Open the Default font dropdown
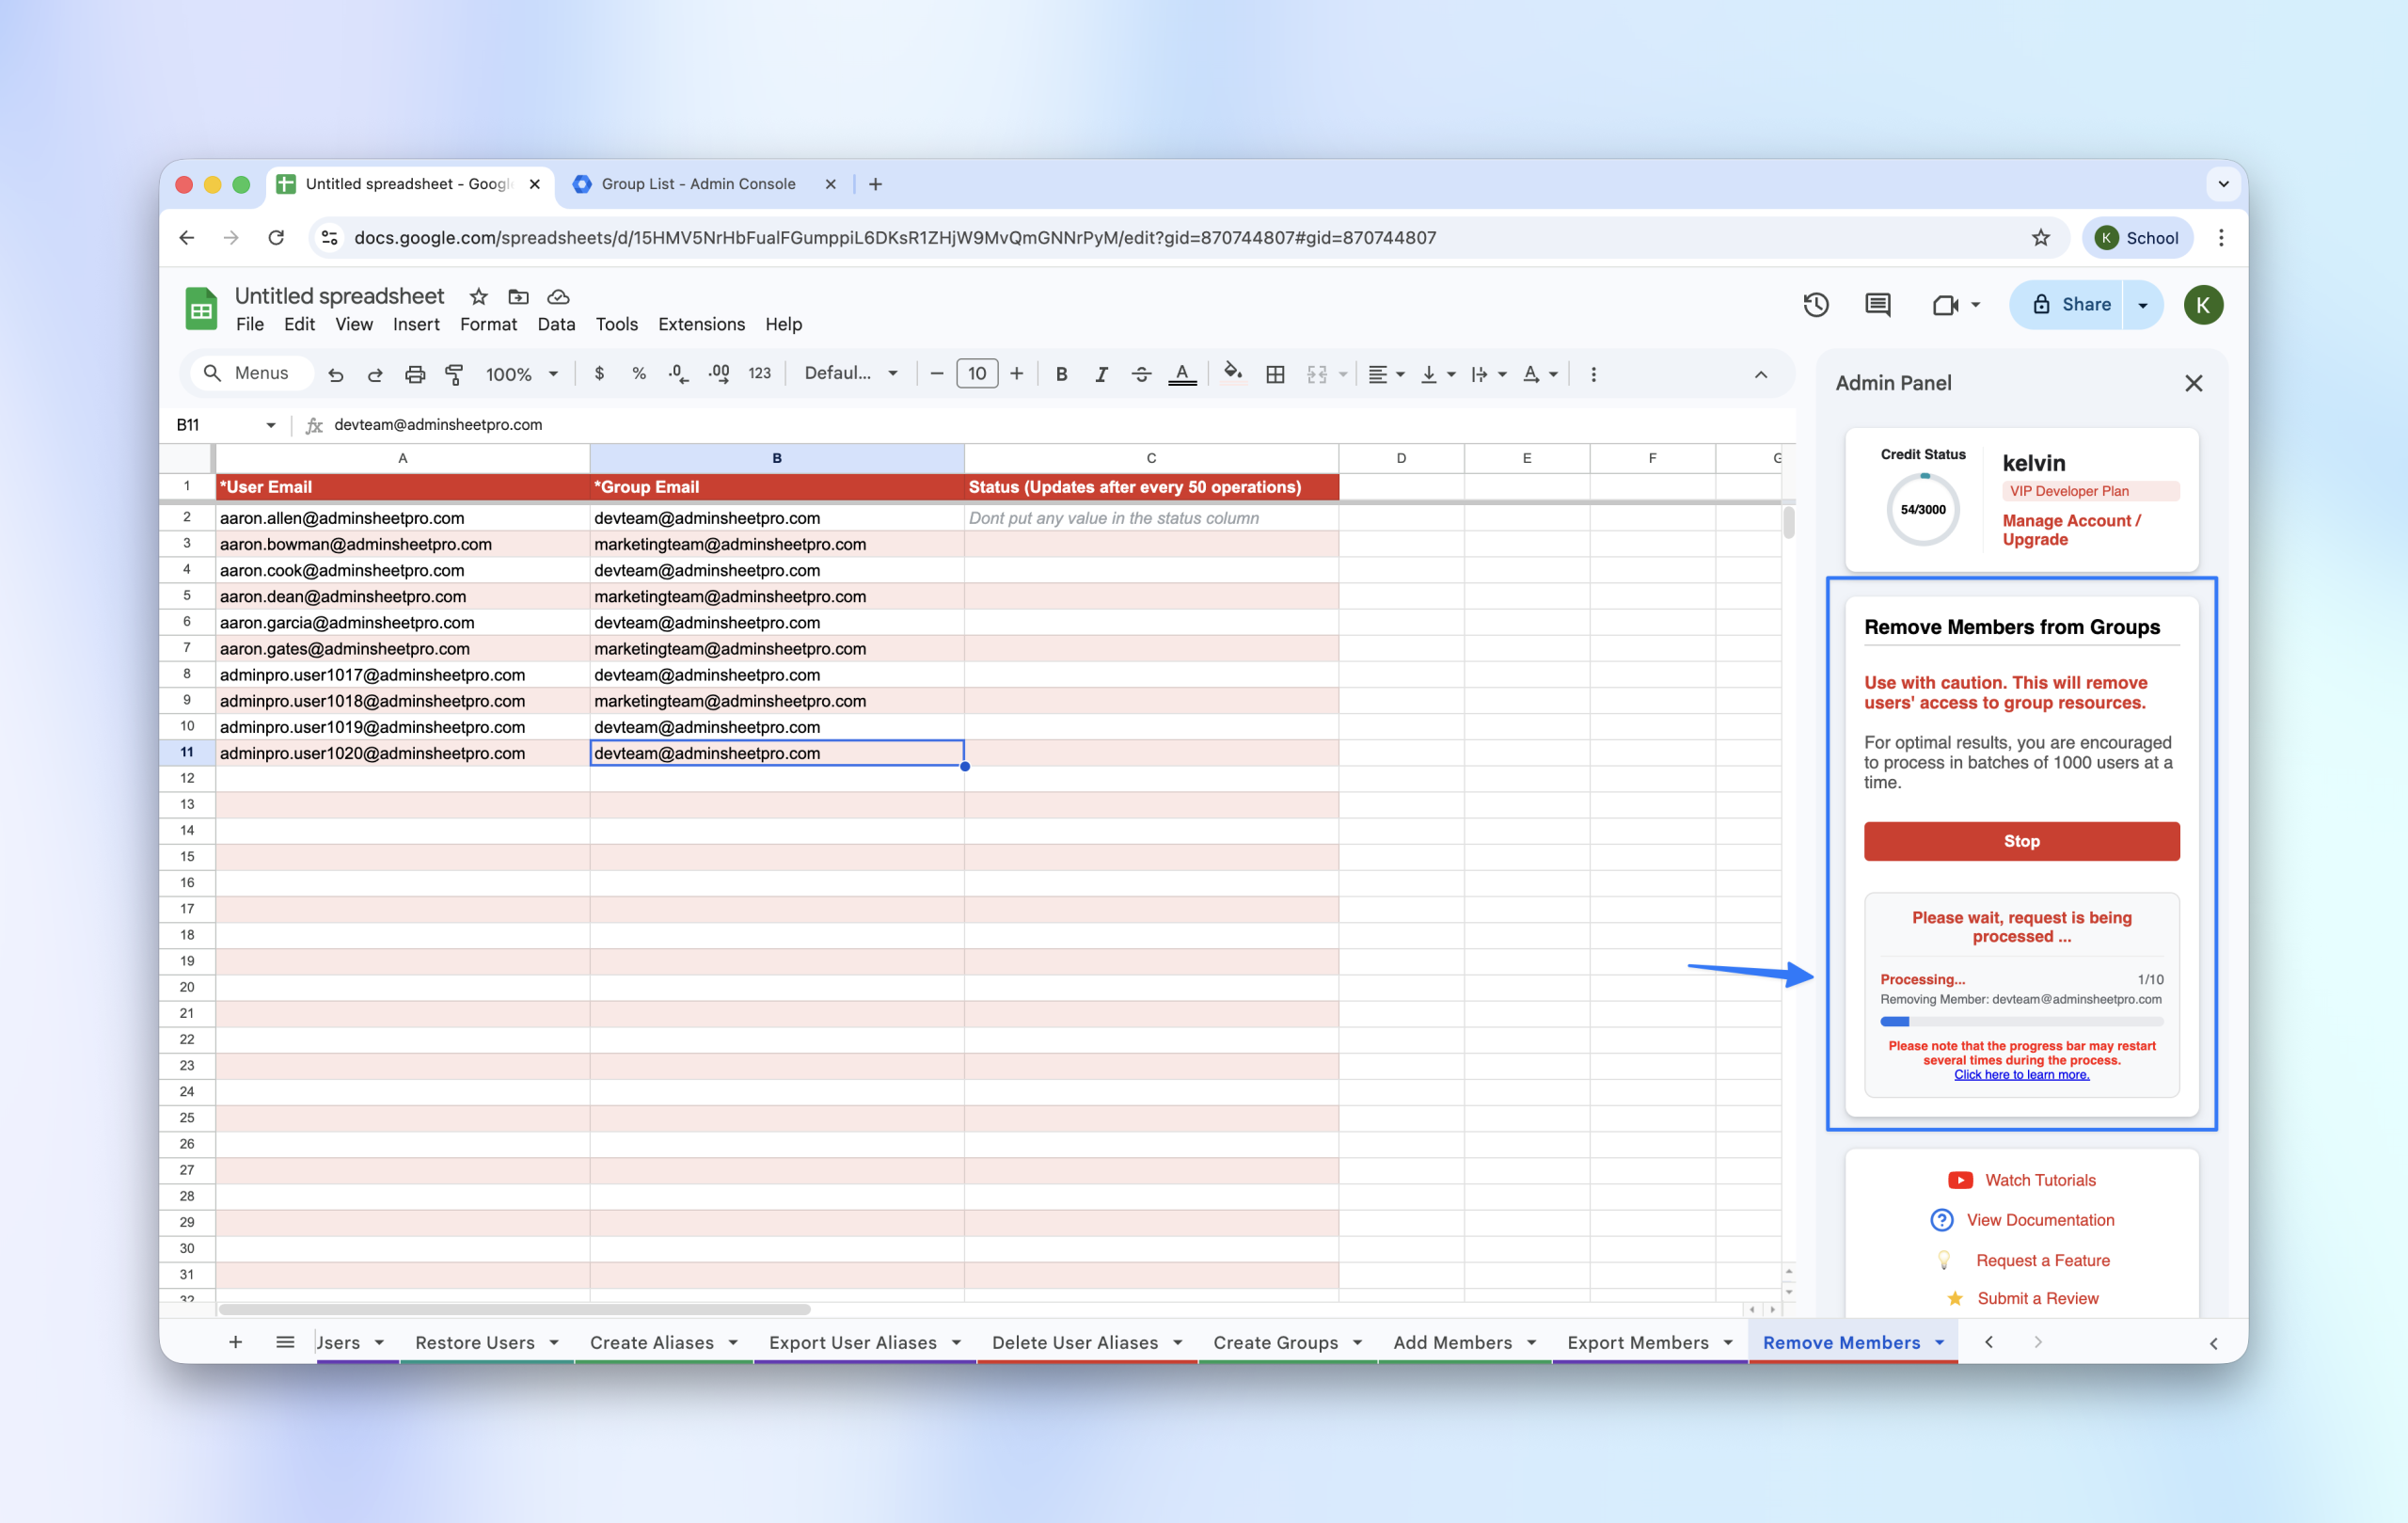The width and height of the screenshot is (2408, 1523). tap(851, 373)
